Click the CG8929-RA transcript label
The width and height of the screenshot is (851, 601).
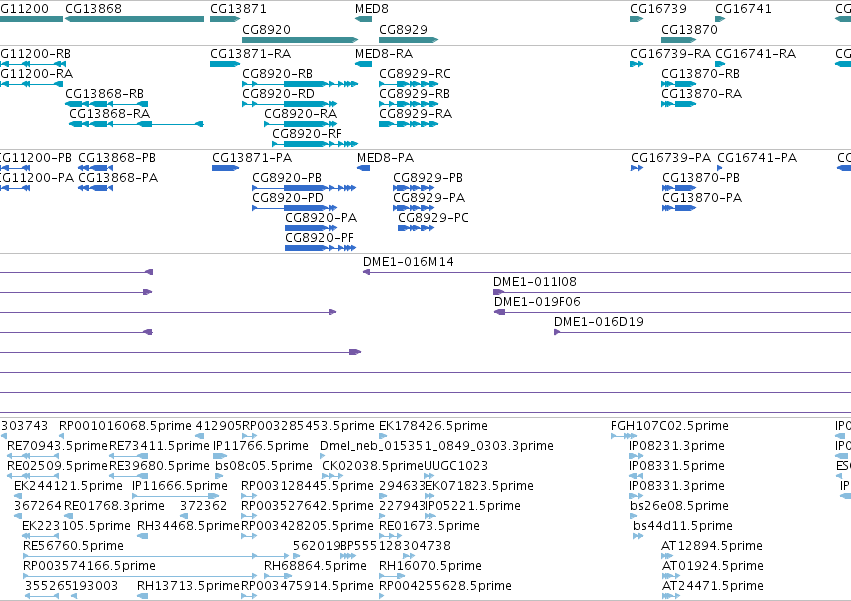click(x=416, y=114)
